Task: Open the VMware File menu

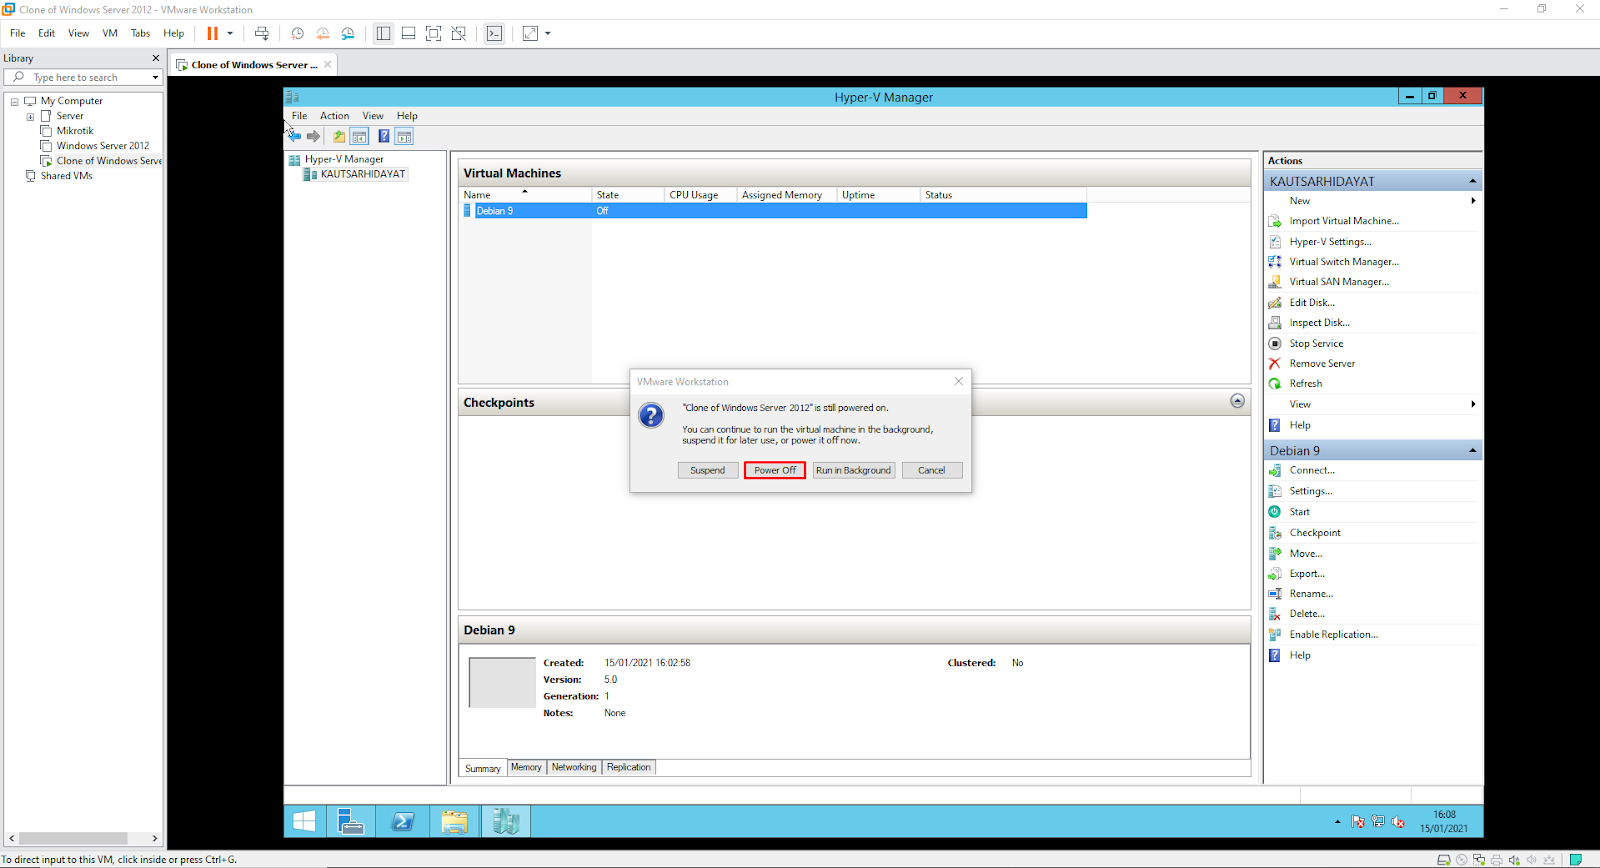Action: tap(17, 33)
